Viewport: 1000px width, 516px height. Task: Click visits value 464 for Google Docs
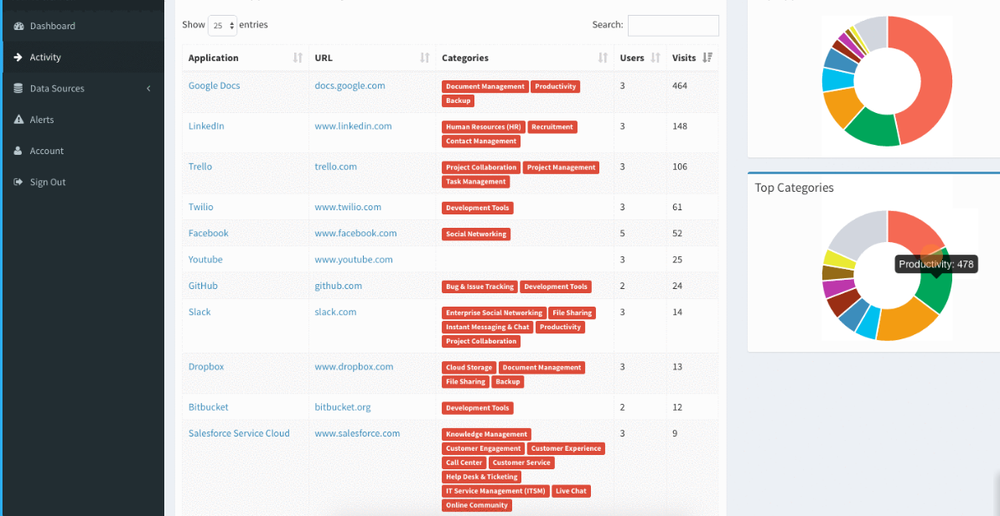coord(680,85)
